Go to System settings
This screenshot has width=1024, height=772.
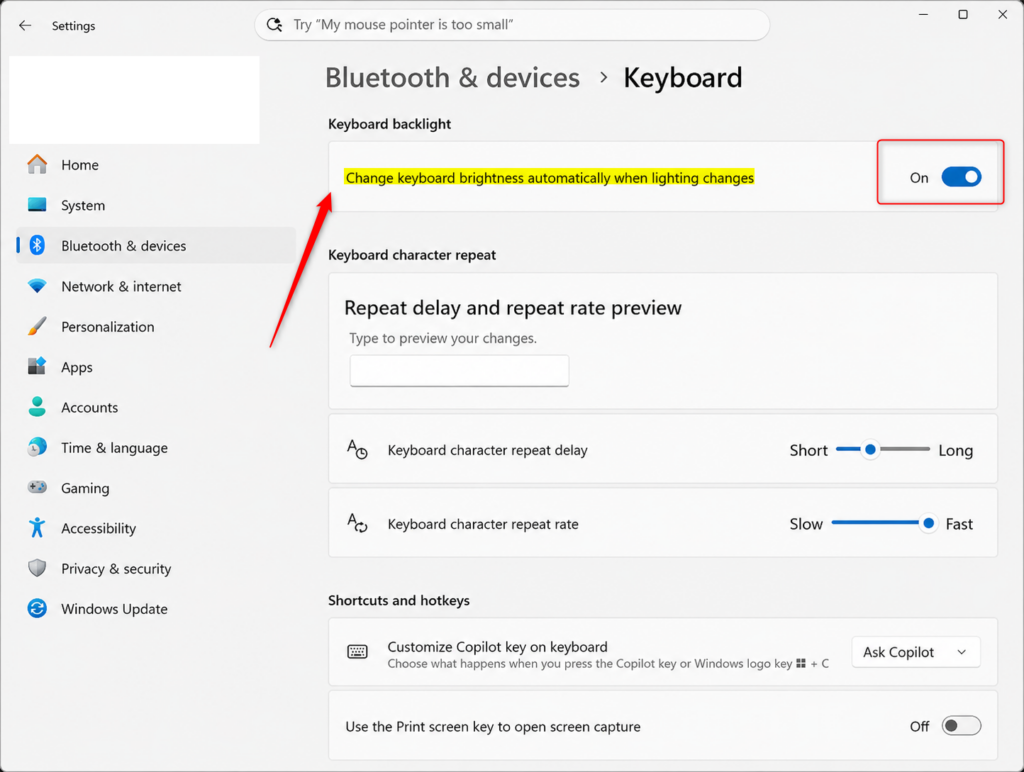click(155, 205)
